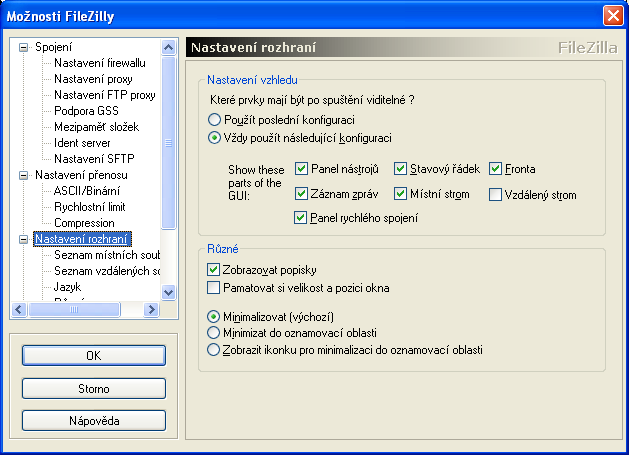Viewport: 629px width, 455px height.
Task: Go to the Rychlostní limit page
Action: 91,207
